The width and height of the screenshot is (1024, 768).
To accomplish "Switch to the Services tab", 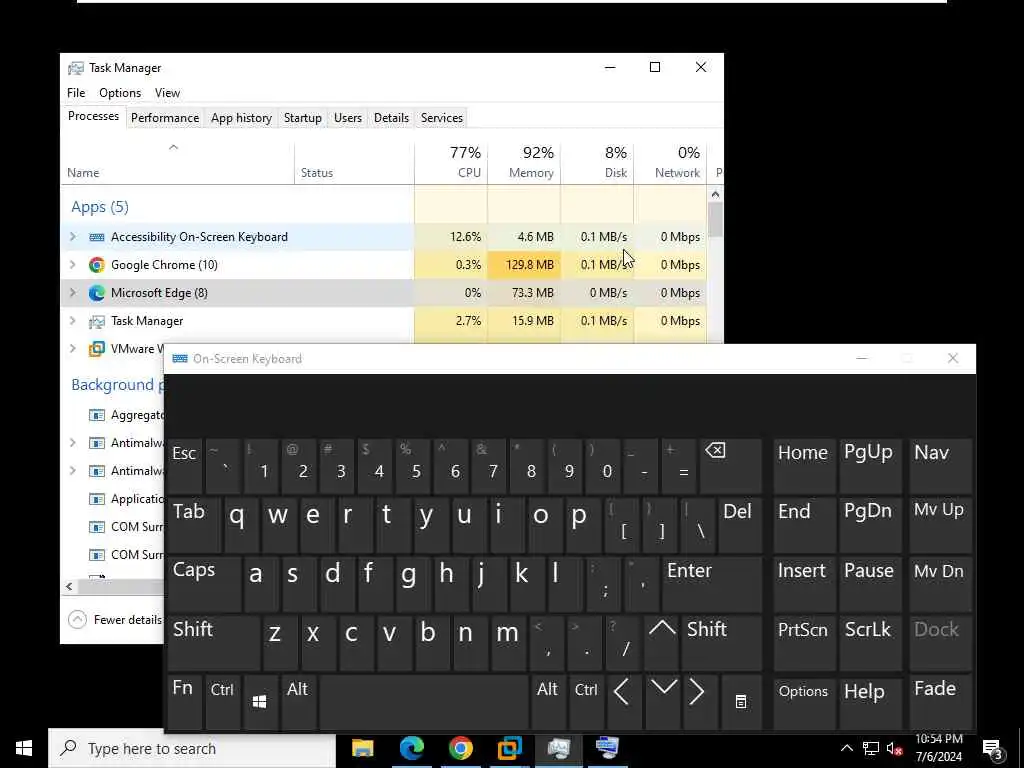I will [441, 118].
